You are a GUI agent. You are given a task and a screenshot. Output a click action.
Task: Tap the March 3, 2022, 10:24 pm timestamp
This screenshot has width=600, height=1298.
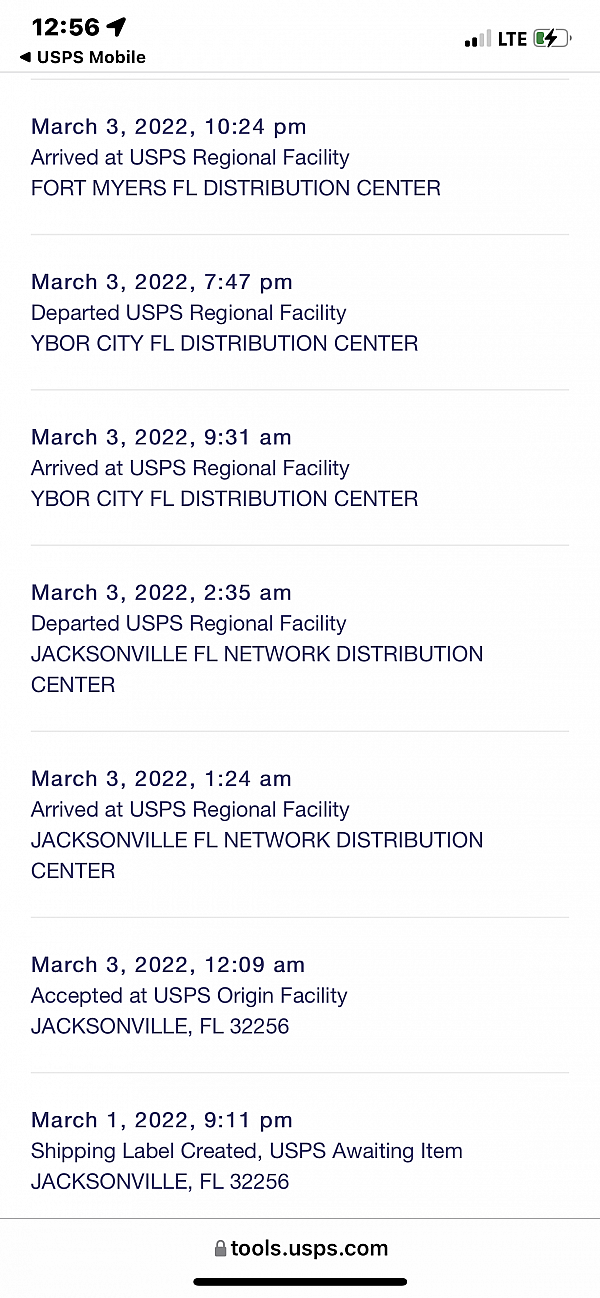(169, 127)
